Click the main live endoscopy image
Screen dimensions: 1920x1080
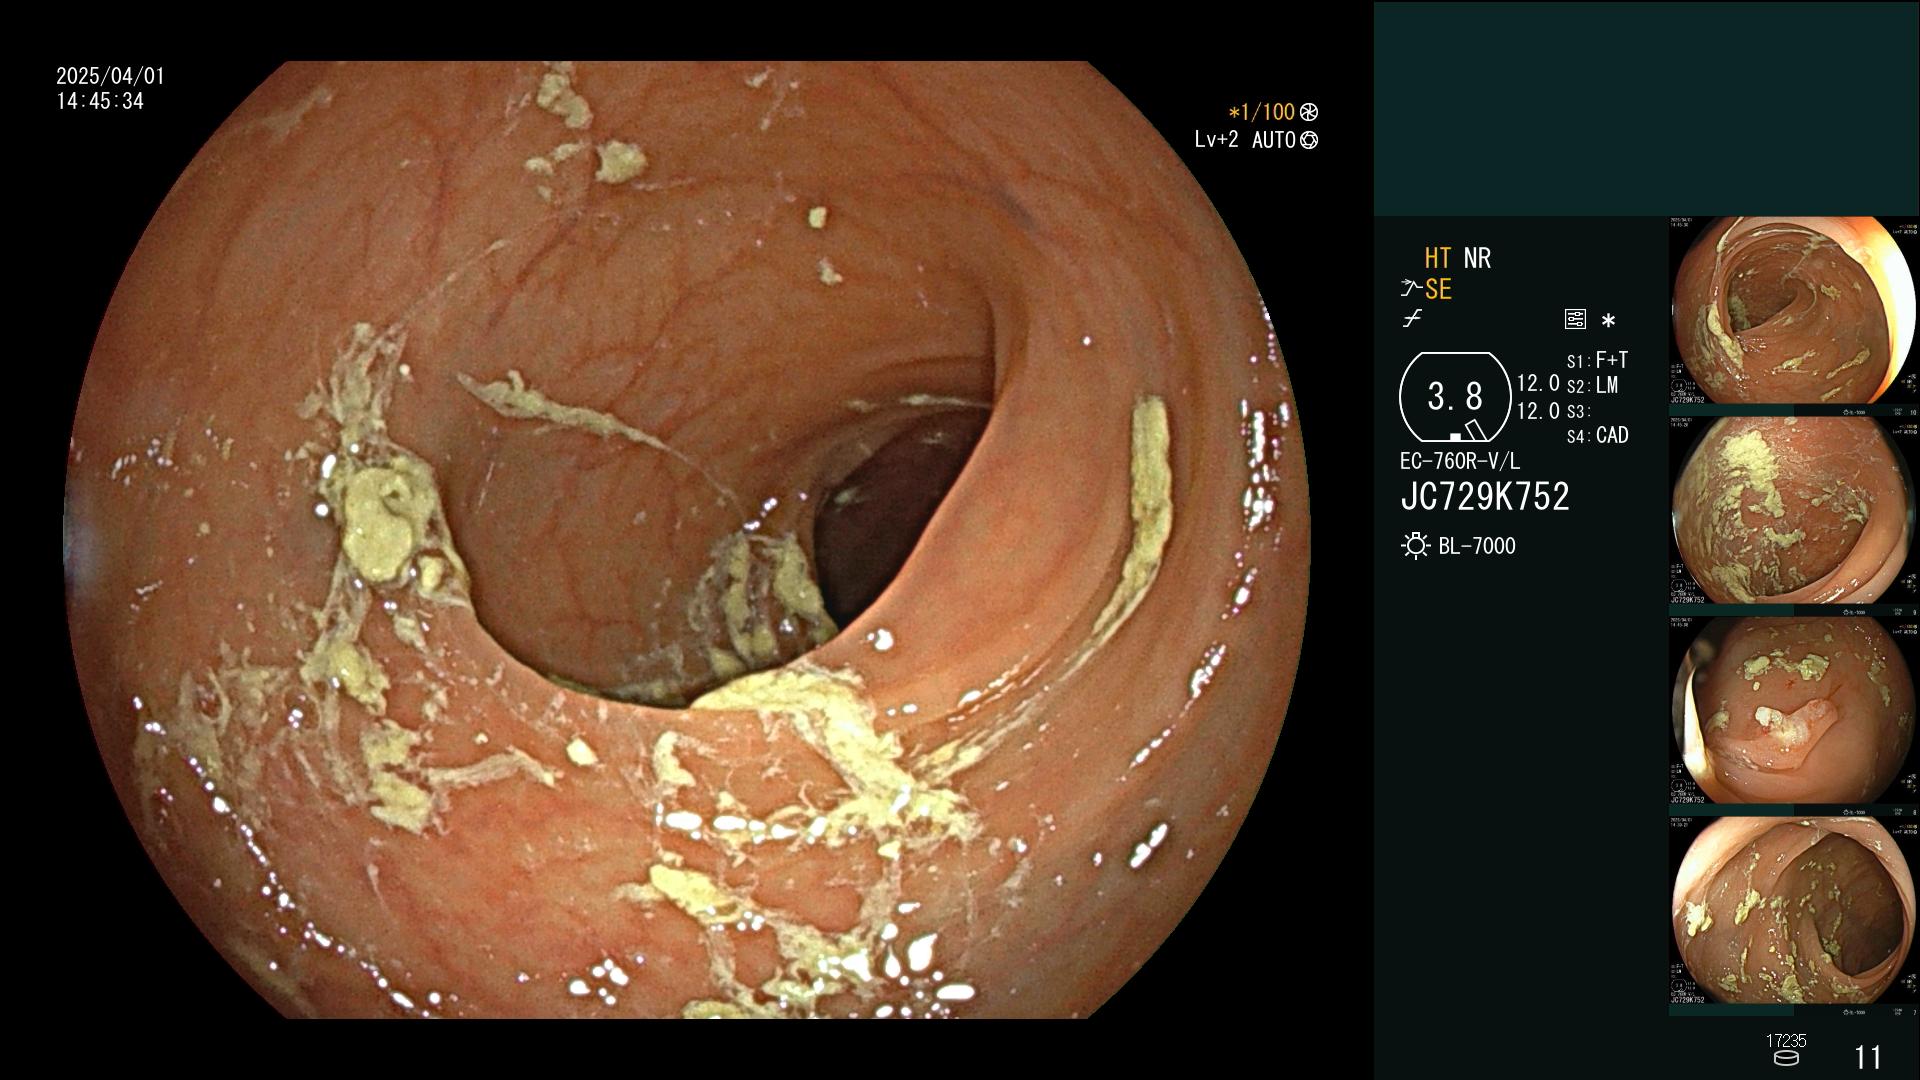coord(688,540)
